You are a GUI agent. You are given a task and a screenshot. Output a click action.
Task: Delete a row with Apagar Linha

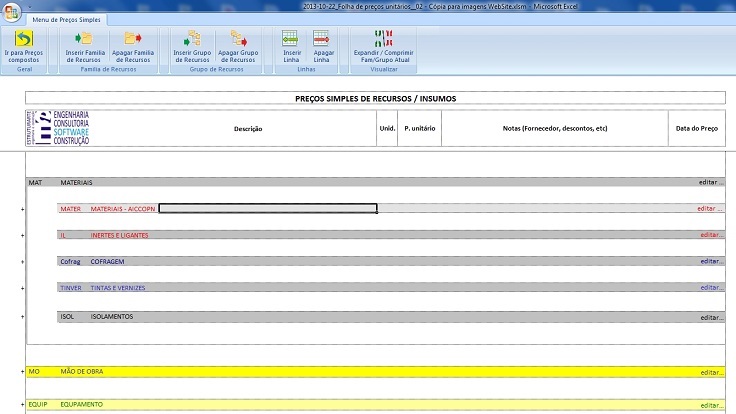pyautogui.click(x=323, y=39)
